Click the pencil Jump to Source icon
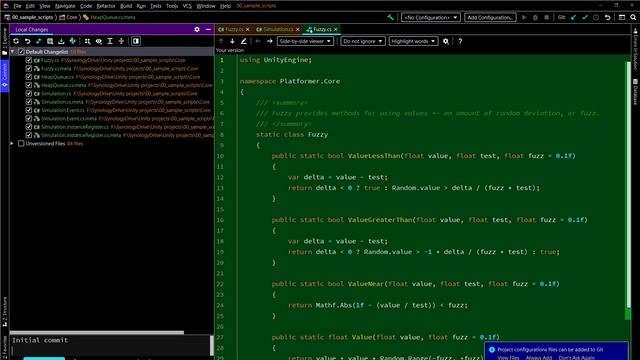This screenshot has height=360, width=640. pyautogui.click(x=244, y=41)
